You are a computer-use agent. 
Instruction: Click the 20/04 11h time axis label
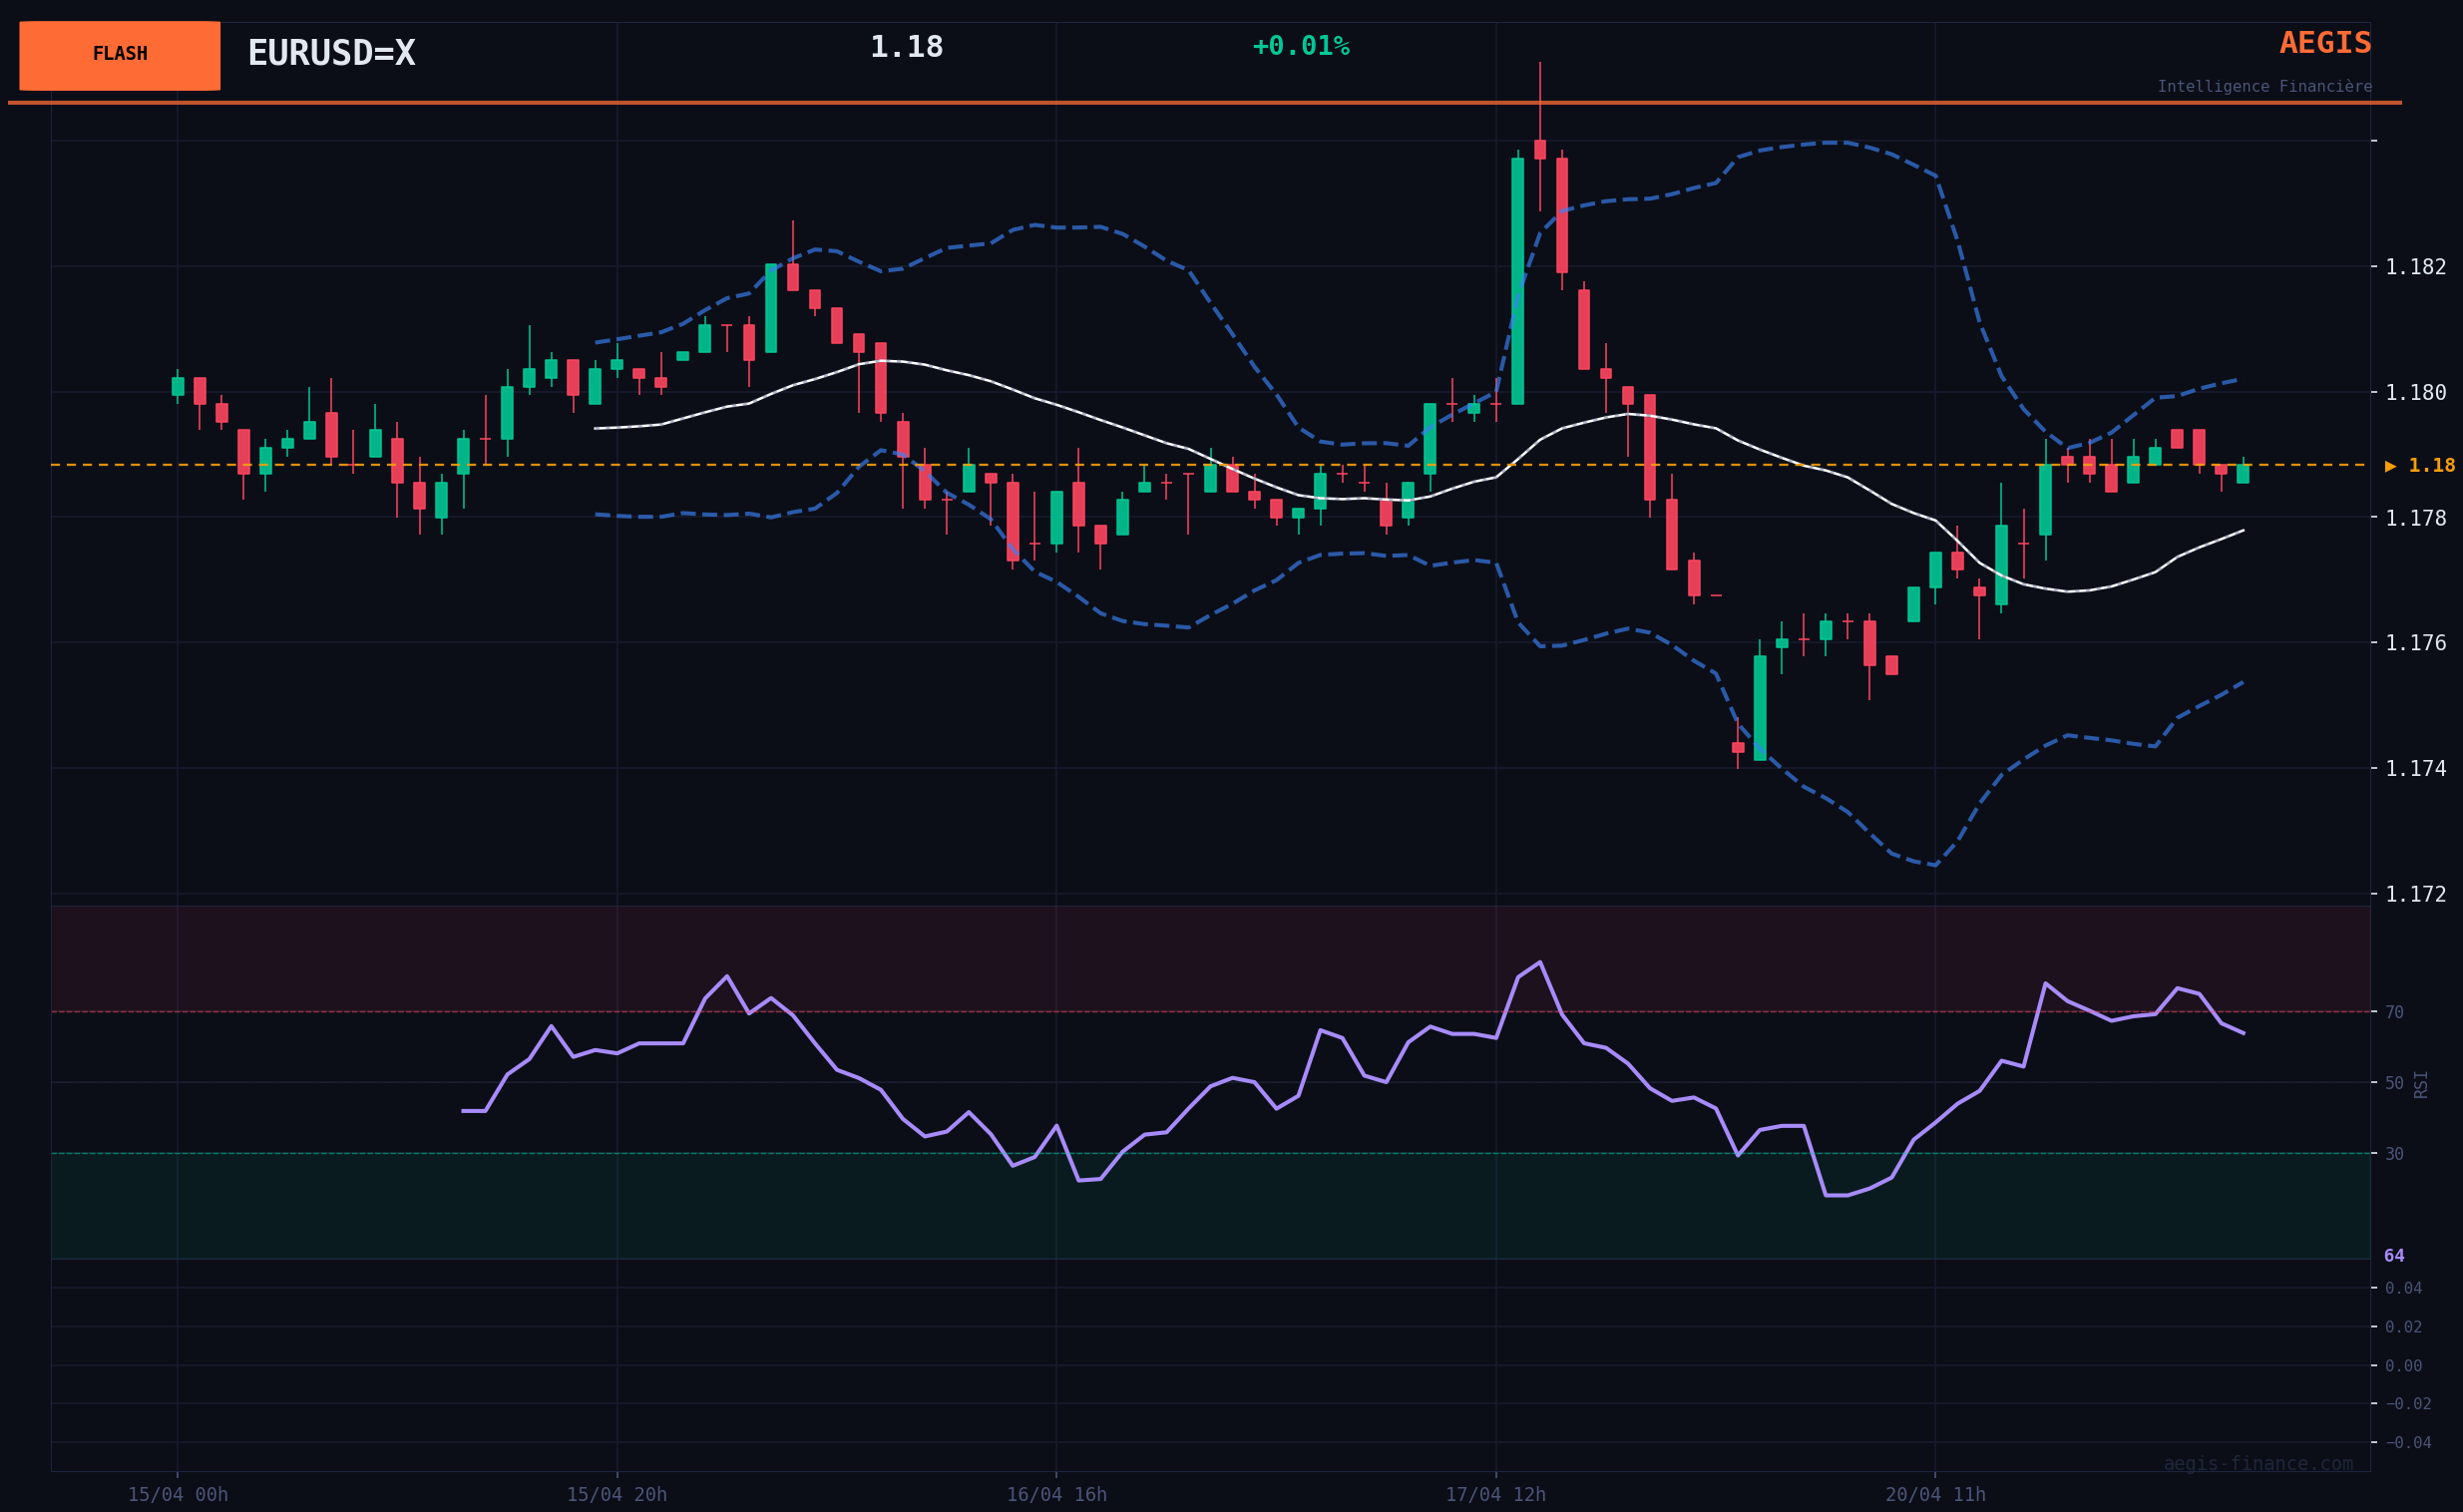(x=1935, y=1495)
